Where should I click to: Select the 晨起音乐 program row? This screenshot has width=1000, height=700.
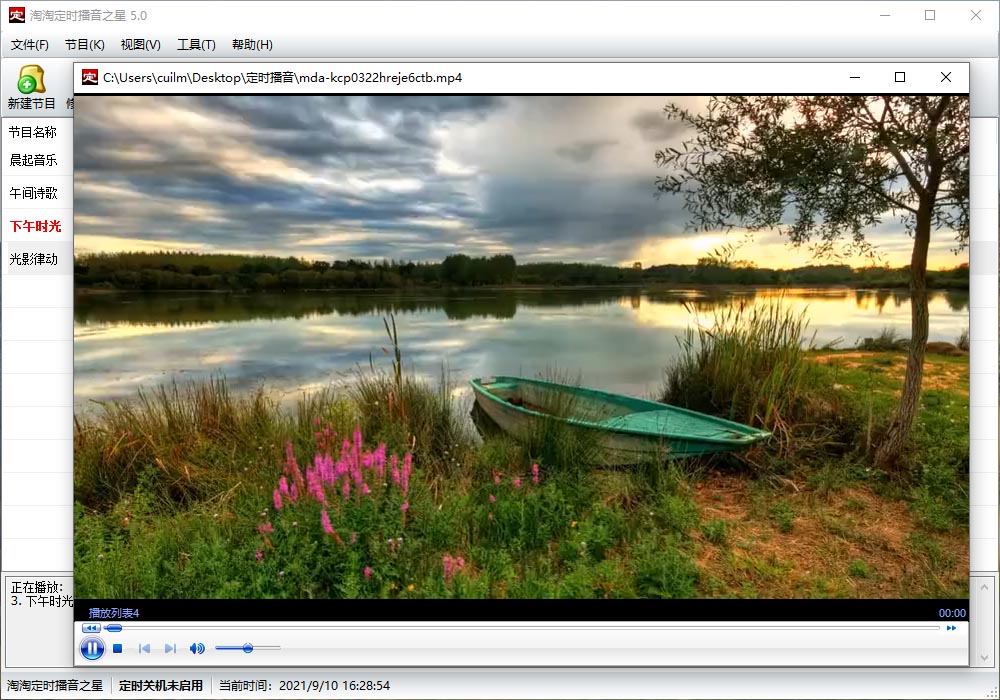(x=38, y=160)
